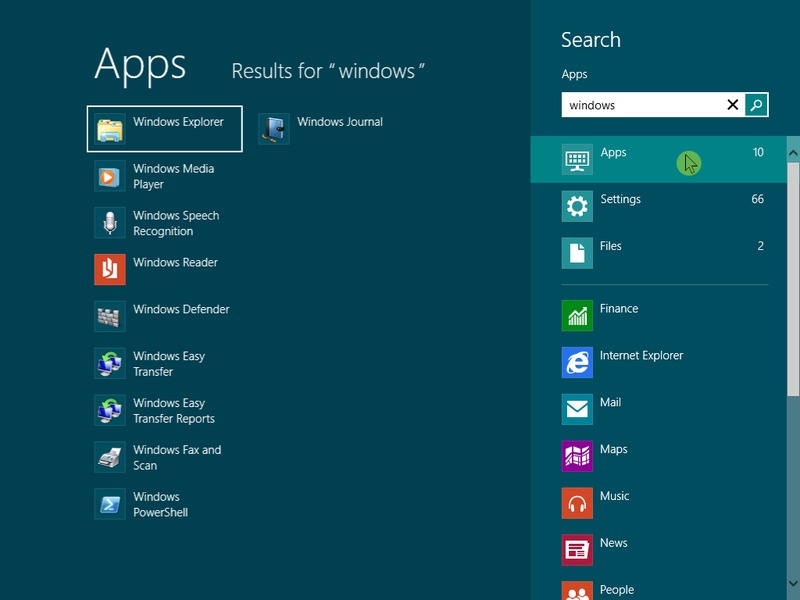This screenshot has width=800, height=600.
Task: Click the Files document icon
Action: click(577, 253)
